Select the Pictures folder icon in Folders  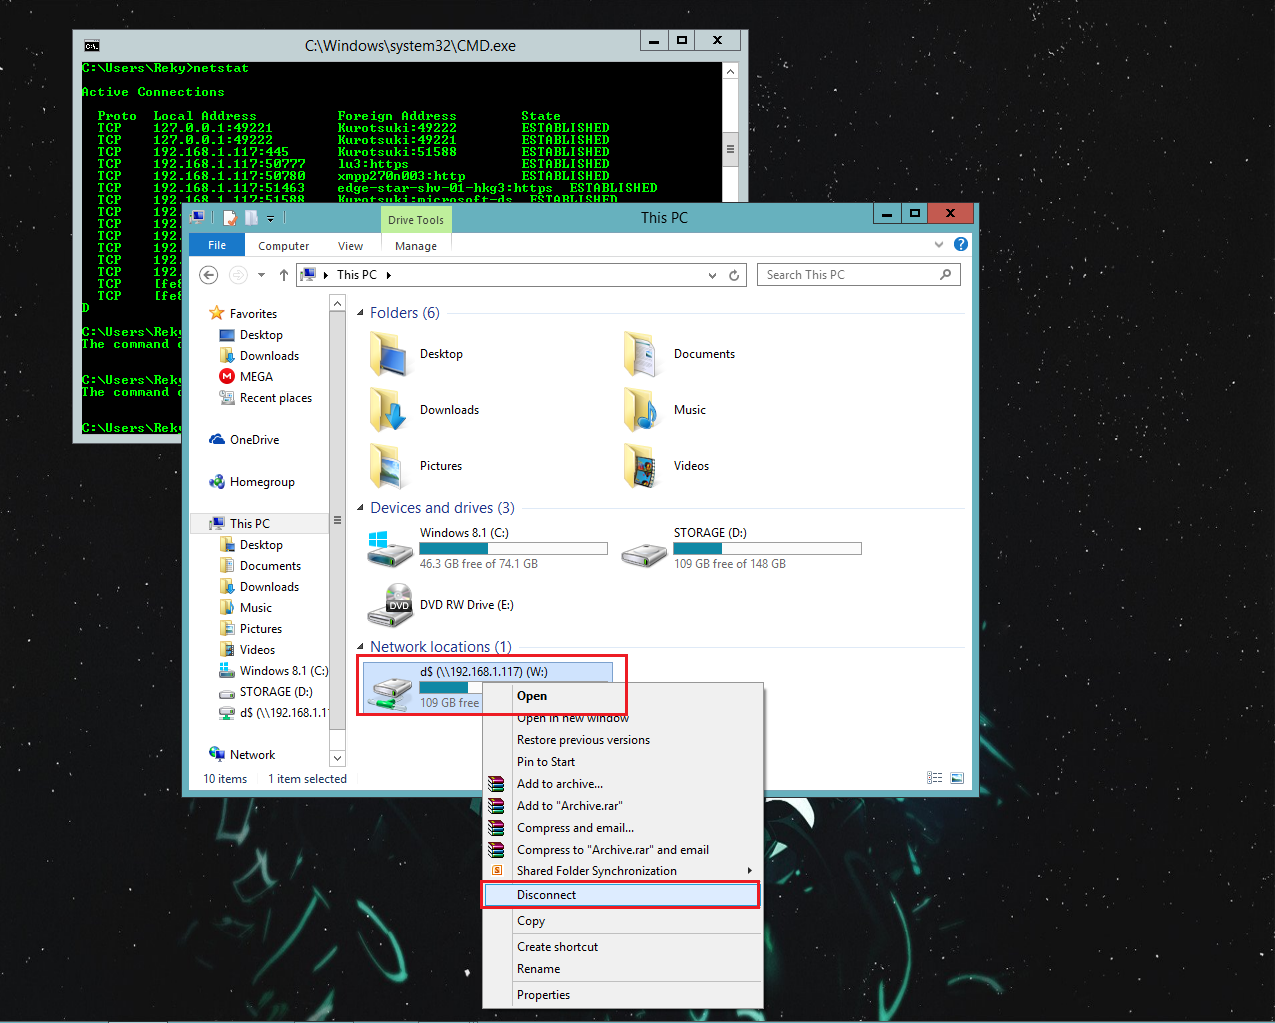(389, 466)
